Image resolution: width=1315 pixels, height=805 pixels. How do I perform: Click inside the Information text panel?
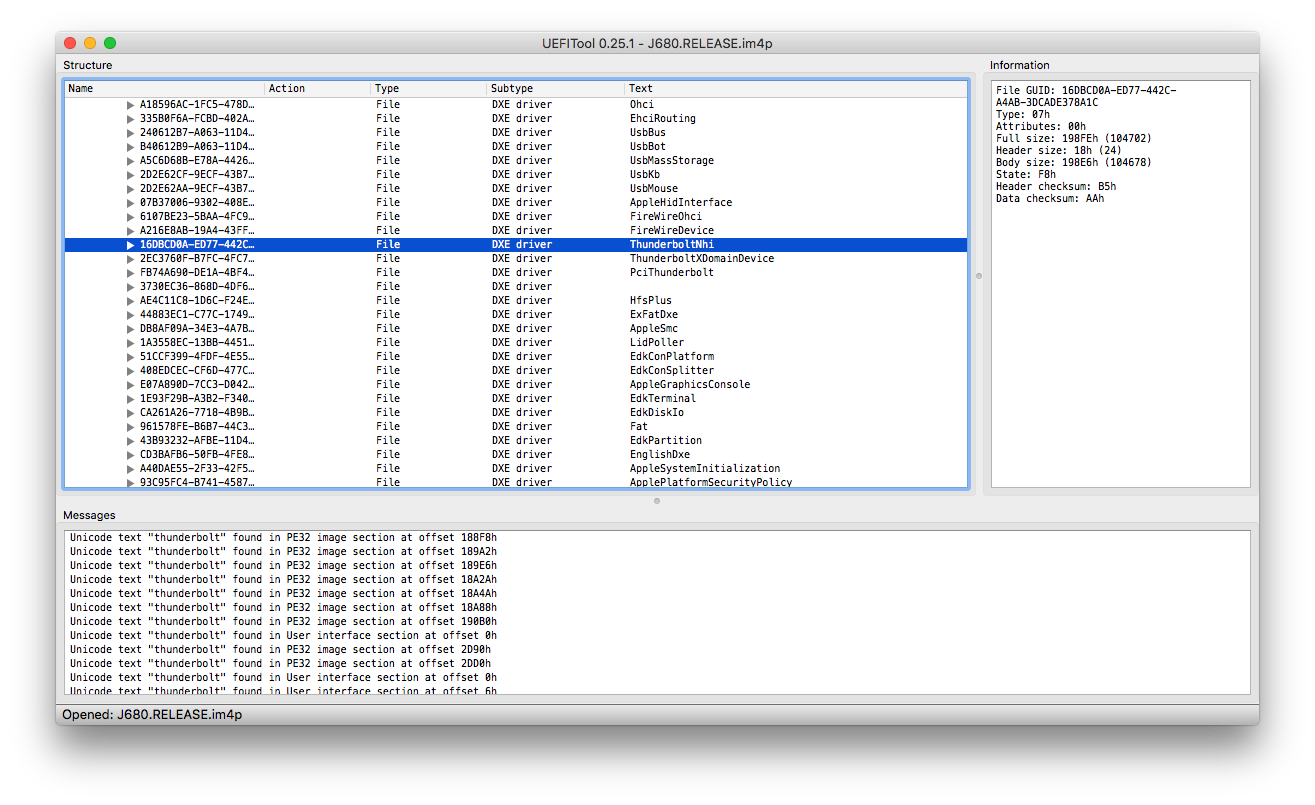[x=1120, y=284]
